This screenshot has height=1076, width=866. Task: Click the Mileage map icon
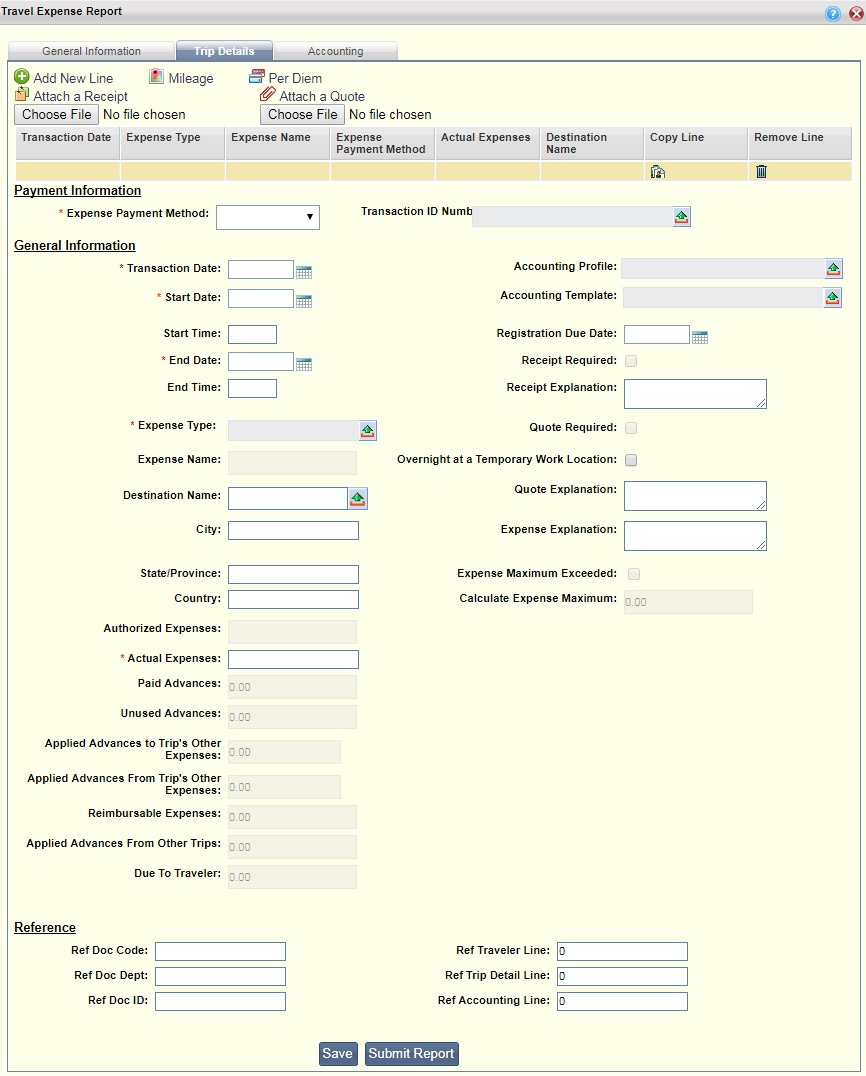click(x=156, y=76)
